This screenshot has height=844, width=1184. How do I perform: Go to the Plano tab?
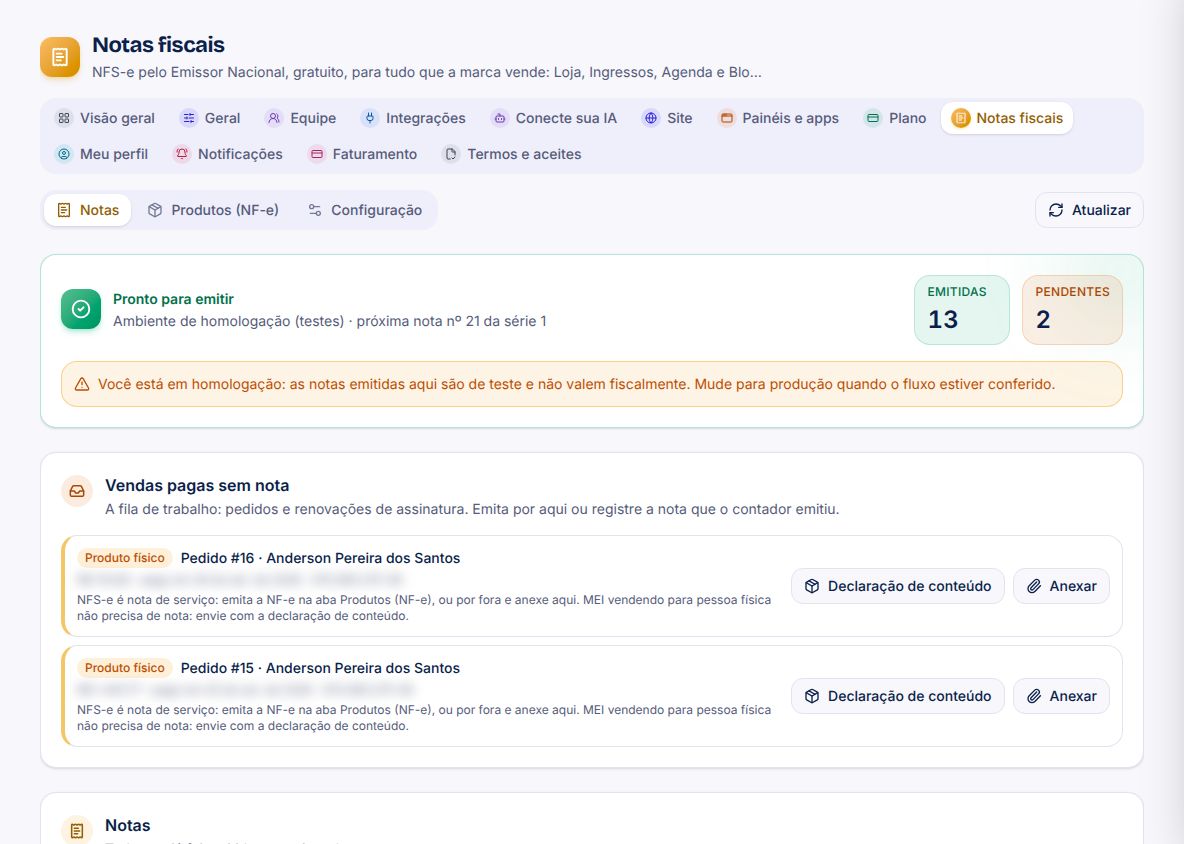click(896, 118)
